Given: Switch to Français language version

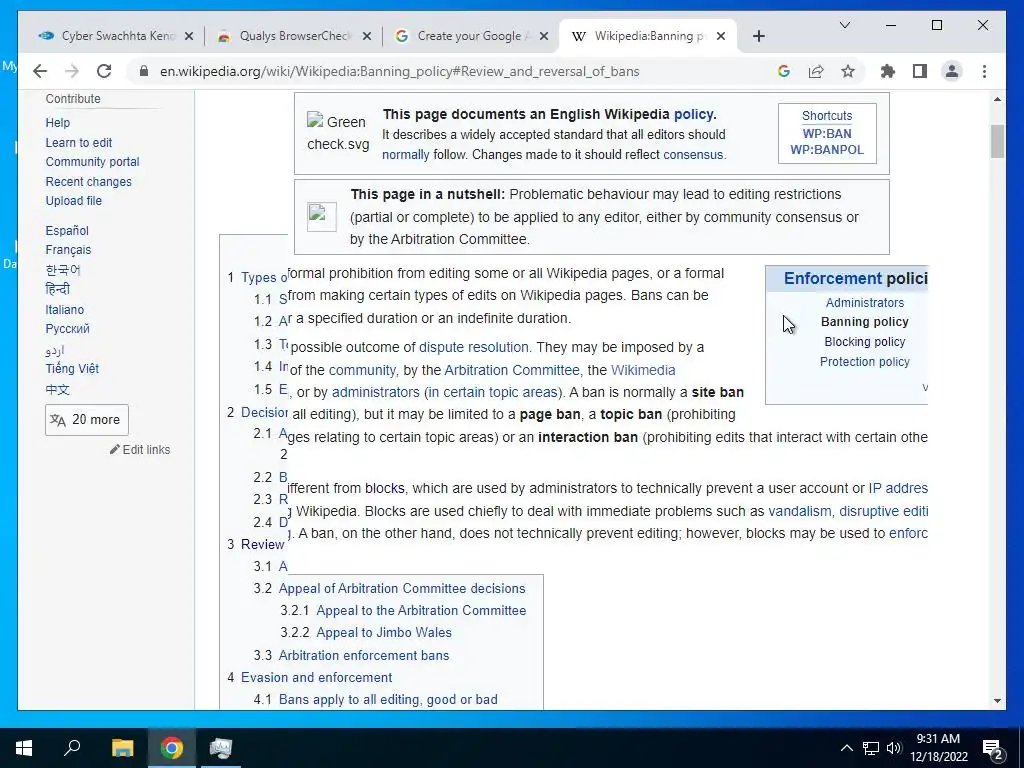Looking at the screenshot, I should pos(68,249).
